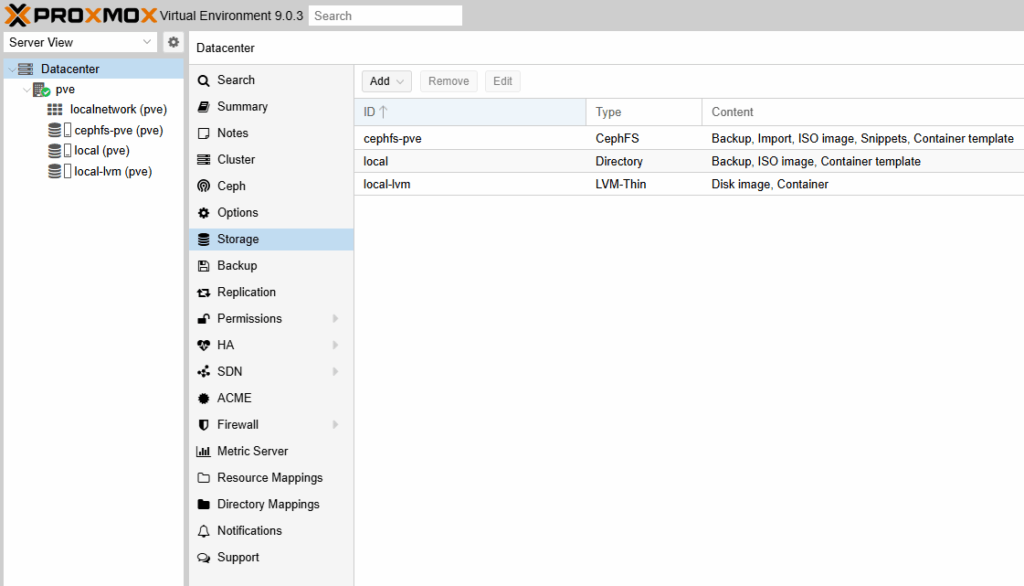This screenshot has height=586, width=1024.
Task: Open the Backup menu item
Action: [x=237, y=266]
